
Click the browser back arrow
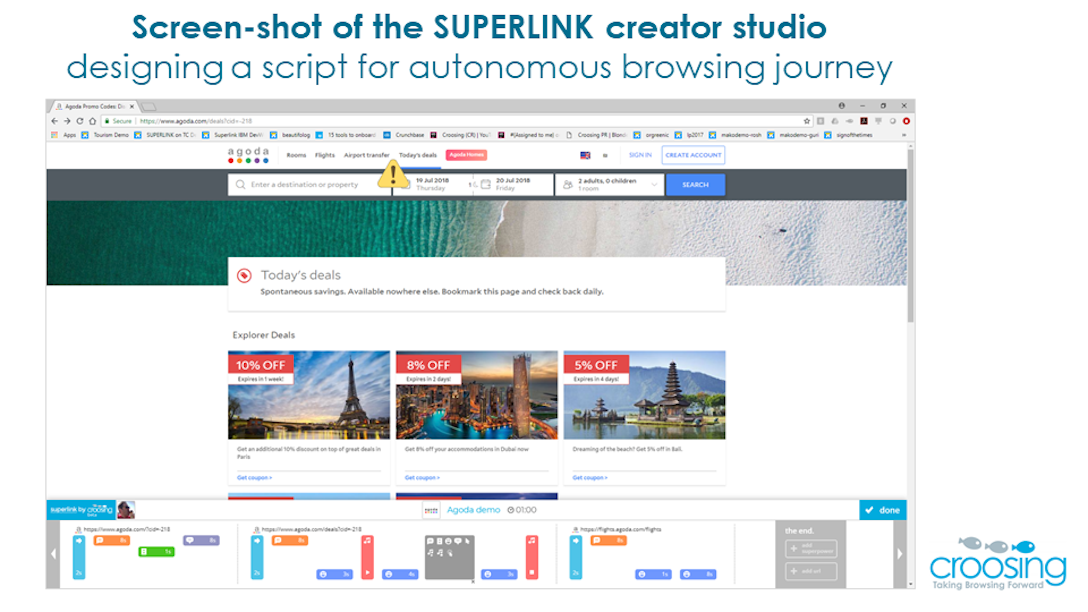55,121
